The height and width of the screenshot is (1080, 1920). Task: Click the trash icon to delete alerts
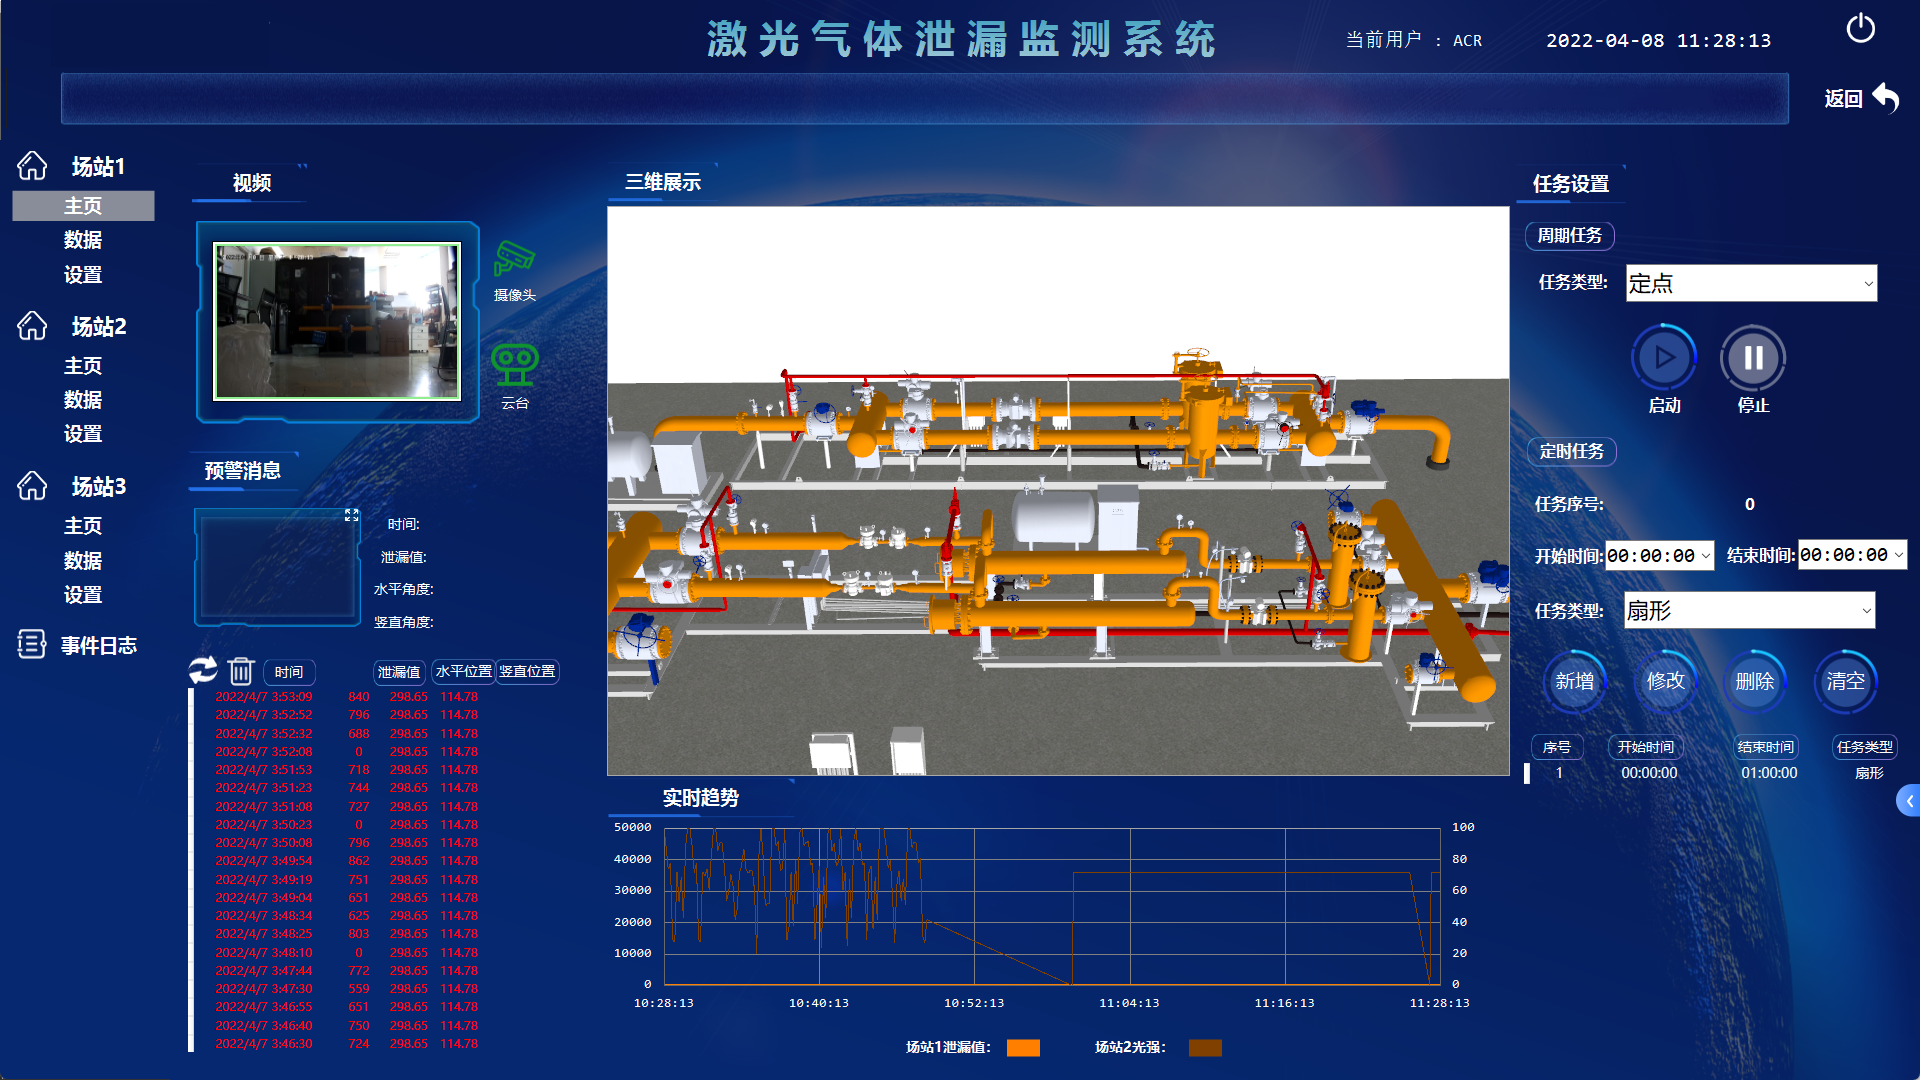(241, 671)
